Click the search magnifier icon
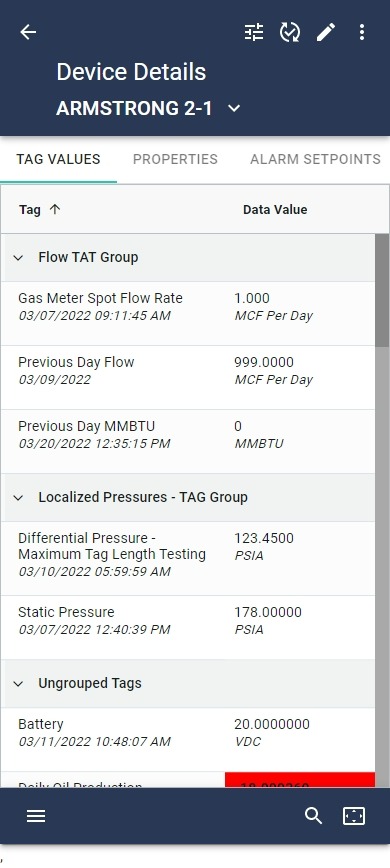Screen dimensions: 390x868 tap(314, 816)
